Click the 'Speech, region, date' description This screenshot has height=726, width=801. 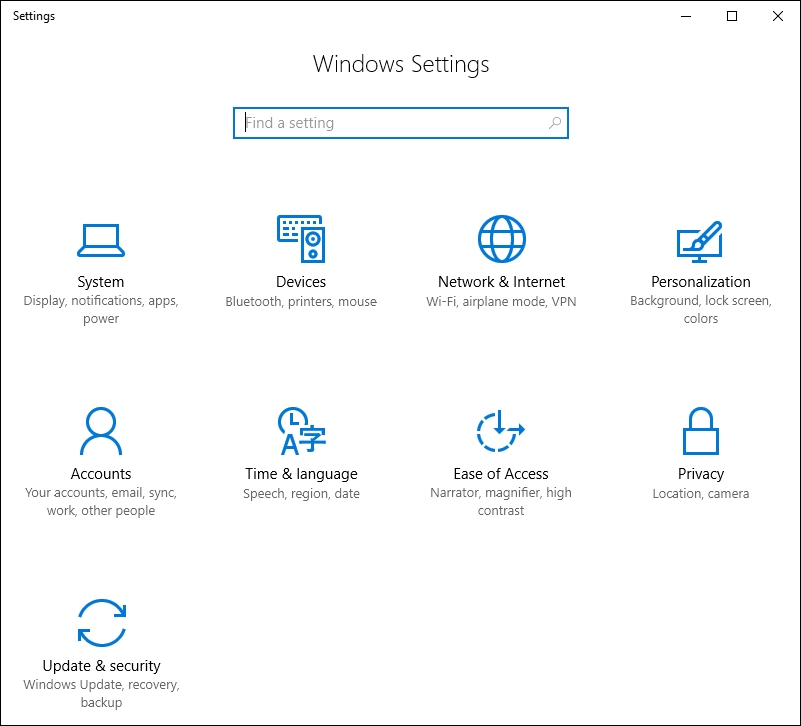pyautogui.click(x=301, y=494)
